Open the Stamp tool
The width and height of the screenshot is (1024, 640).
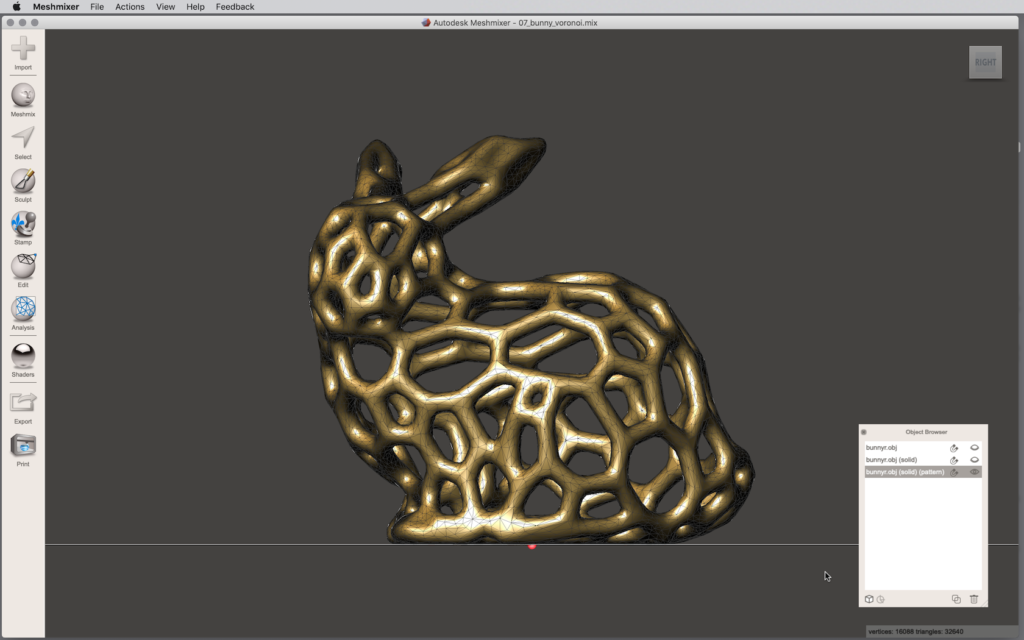23,224
